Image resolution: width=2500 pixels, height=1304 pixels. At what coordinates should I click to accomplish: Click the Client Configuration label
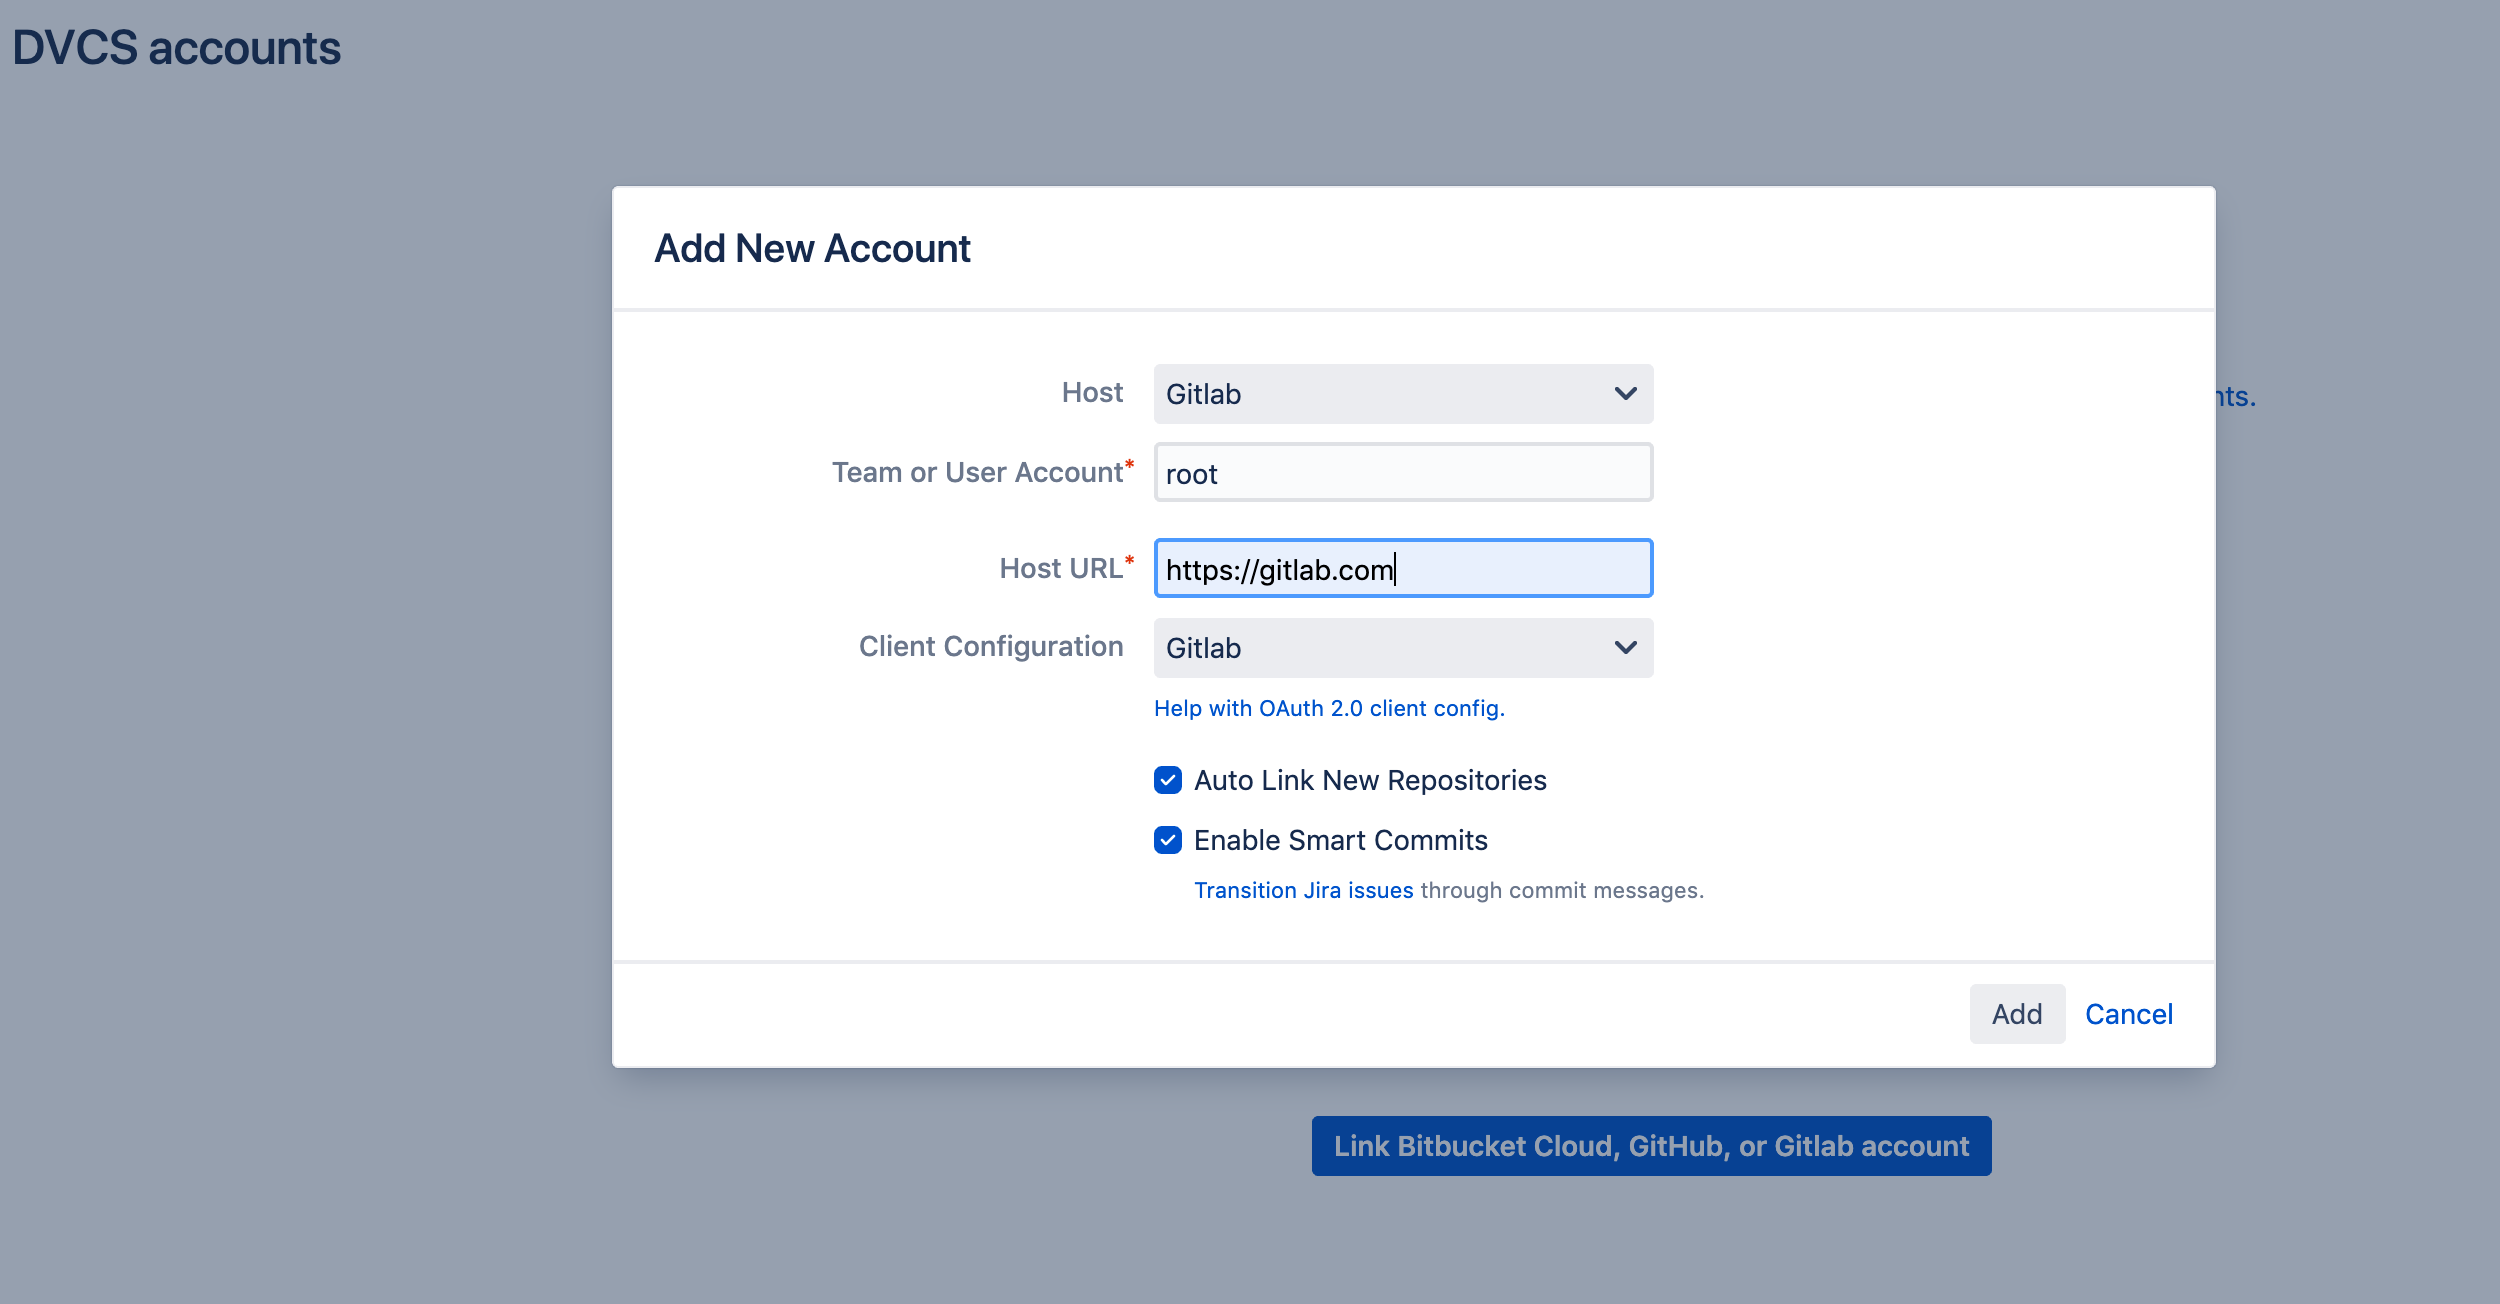[991, 646]
